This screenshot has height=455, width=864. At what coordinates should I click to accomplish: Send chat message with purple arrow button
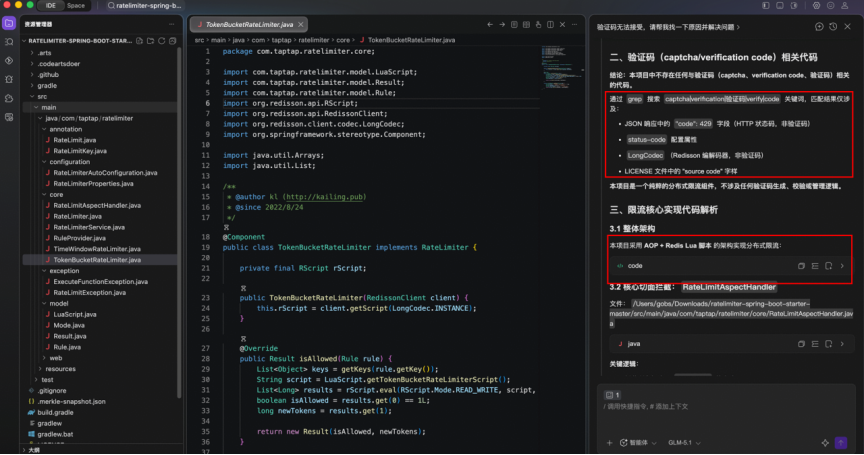click(841, 443)
